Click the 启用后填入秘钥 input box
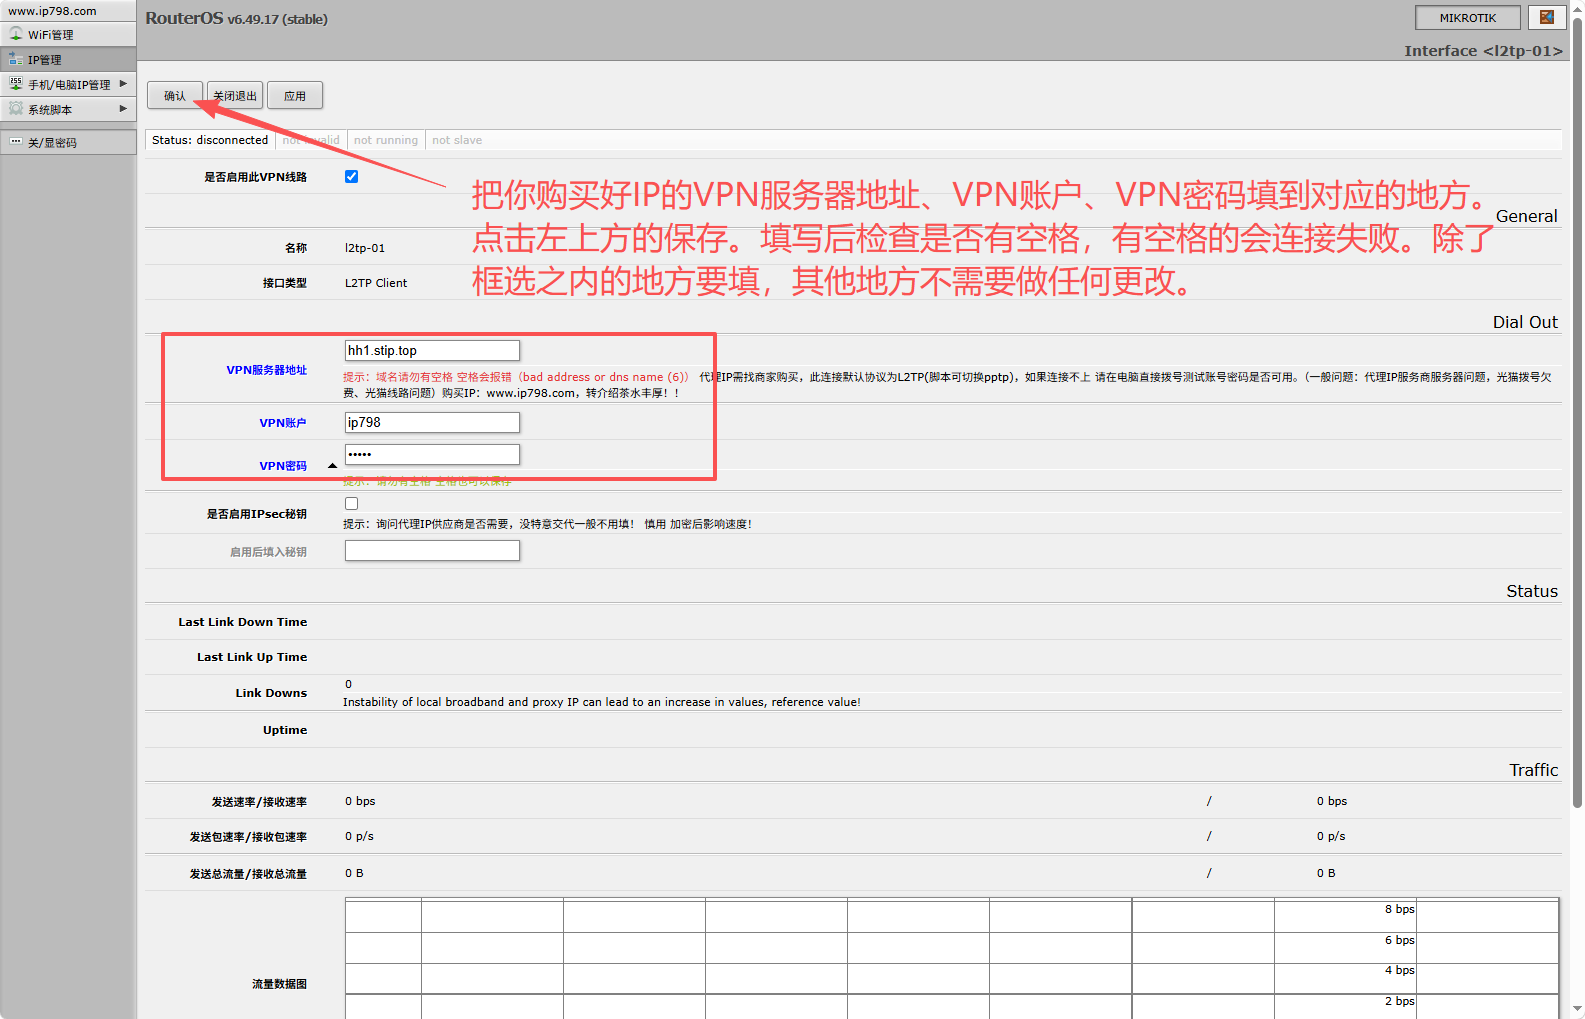 tap(432, 551)
